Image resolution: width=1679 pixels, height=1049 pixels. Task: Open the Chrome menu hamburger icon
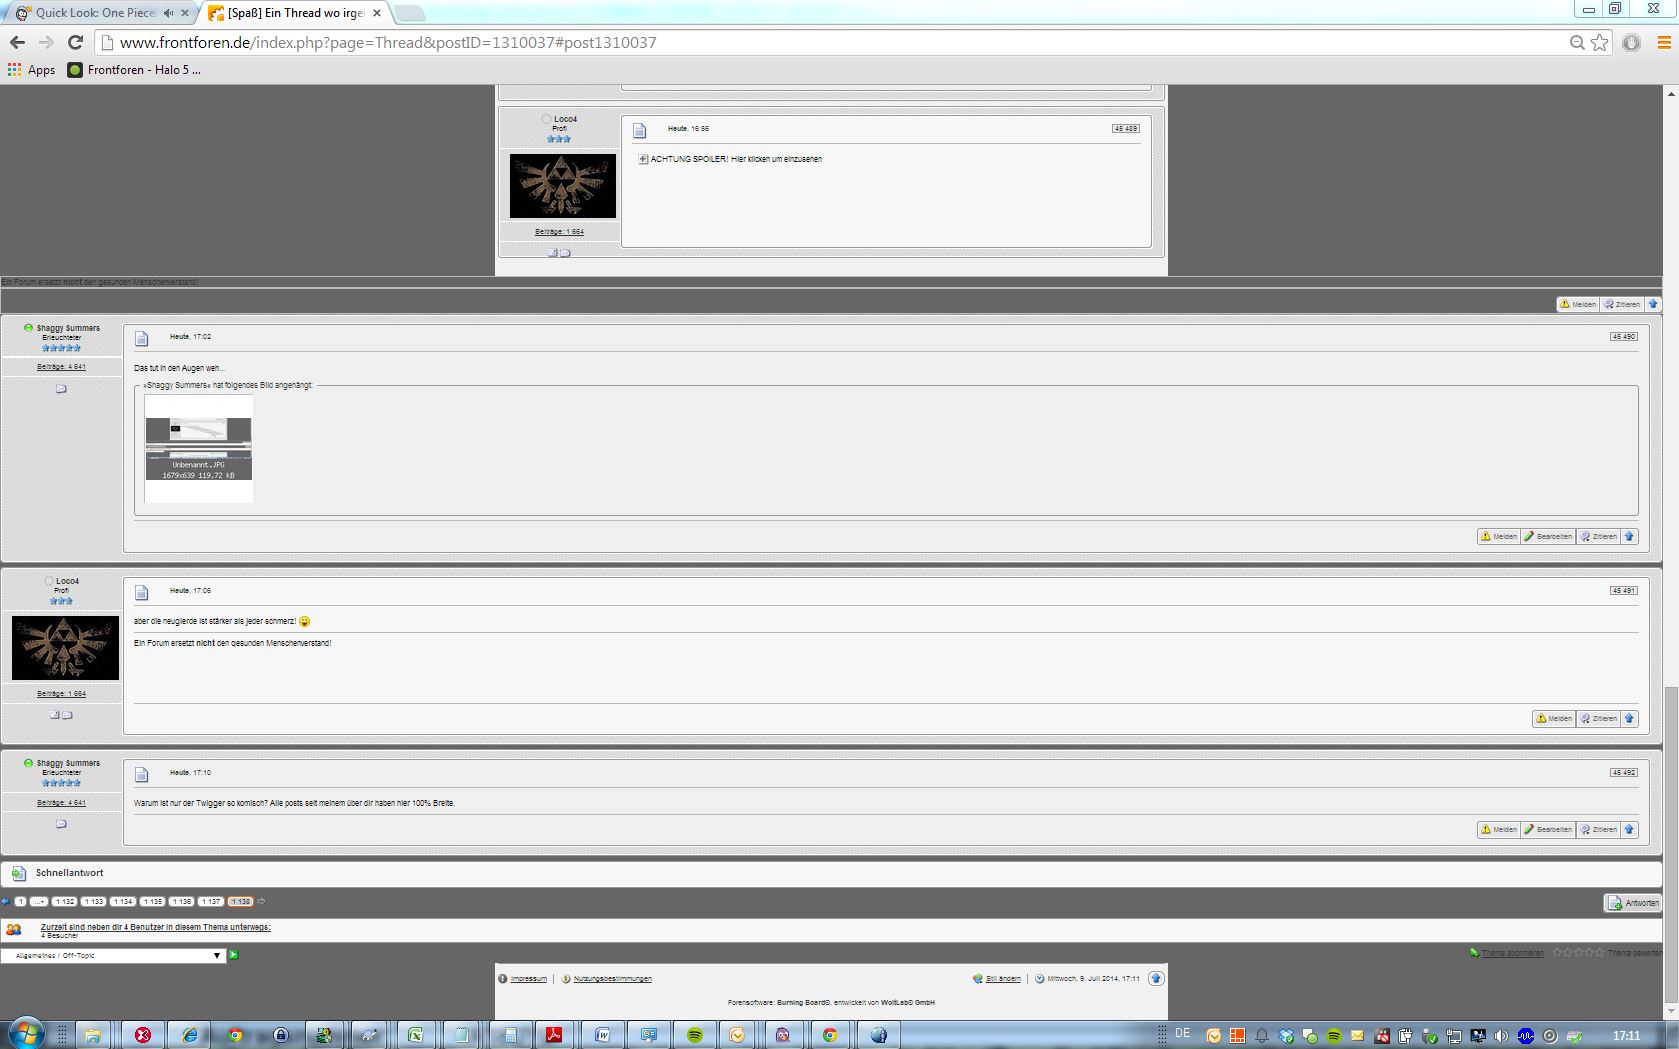point(1664,42)
